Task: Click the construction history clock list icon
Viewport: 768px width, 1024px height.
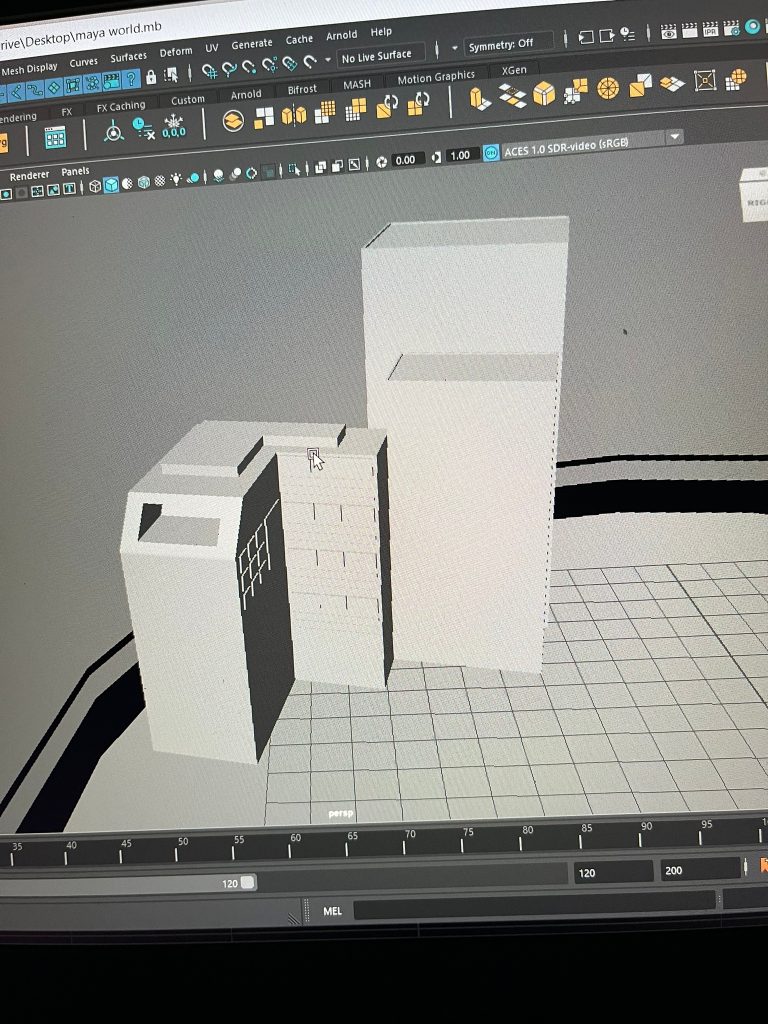Action: tap(628, 34)
